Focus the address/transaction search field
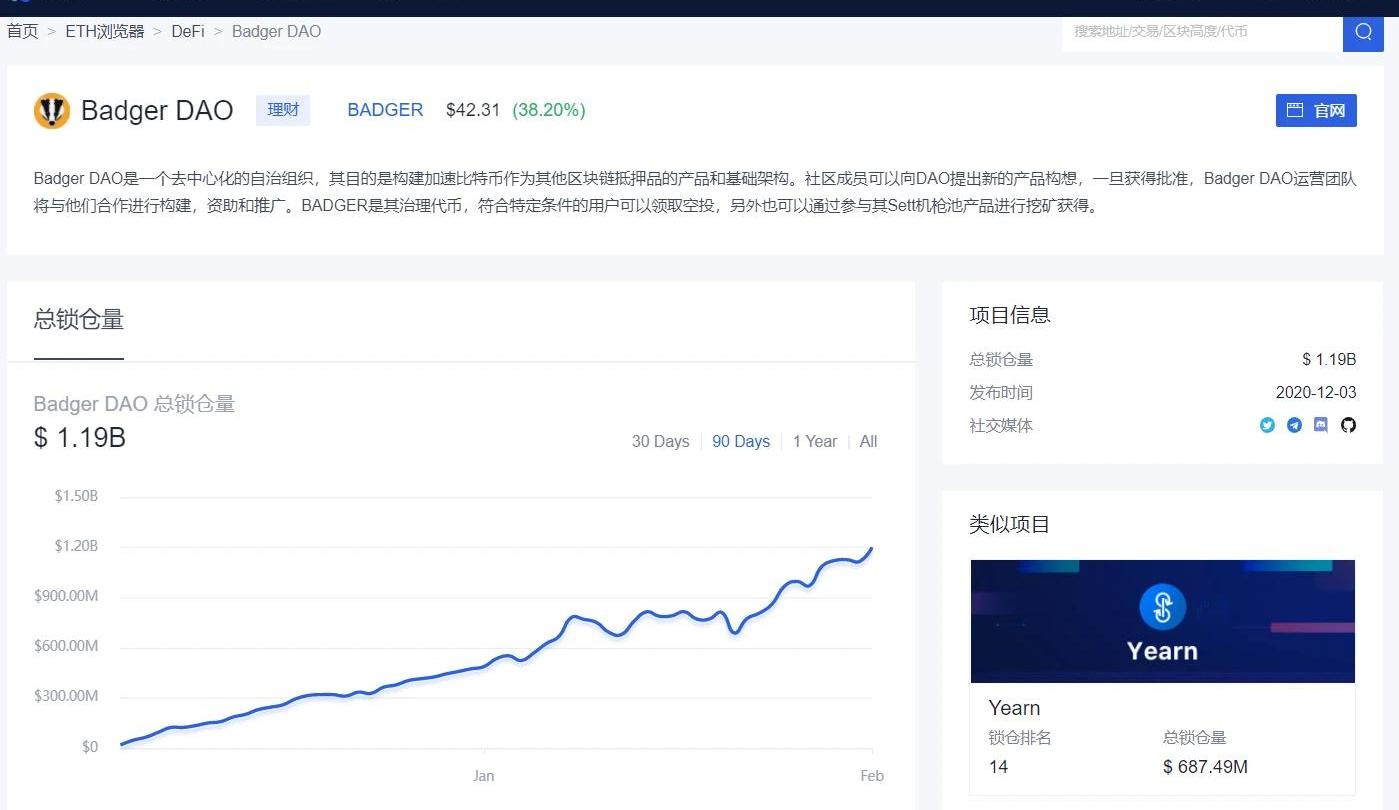The height and width of the screenshot is (810, 1399). pos(1200,32)
